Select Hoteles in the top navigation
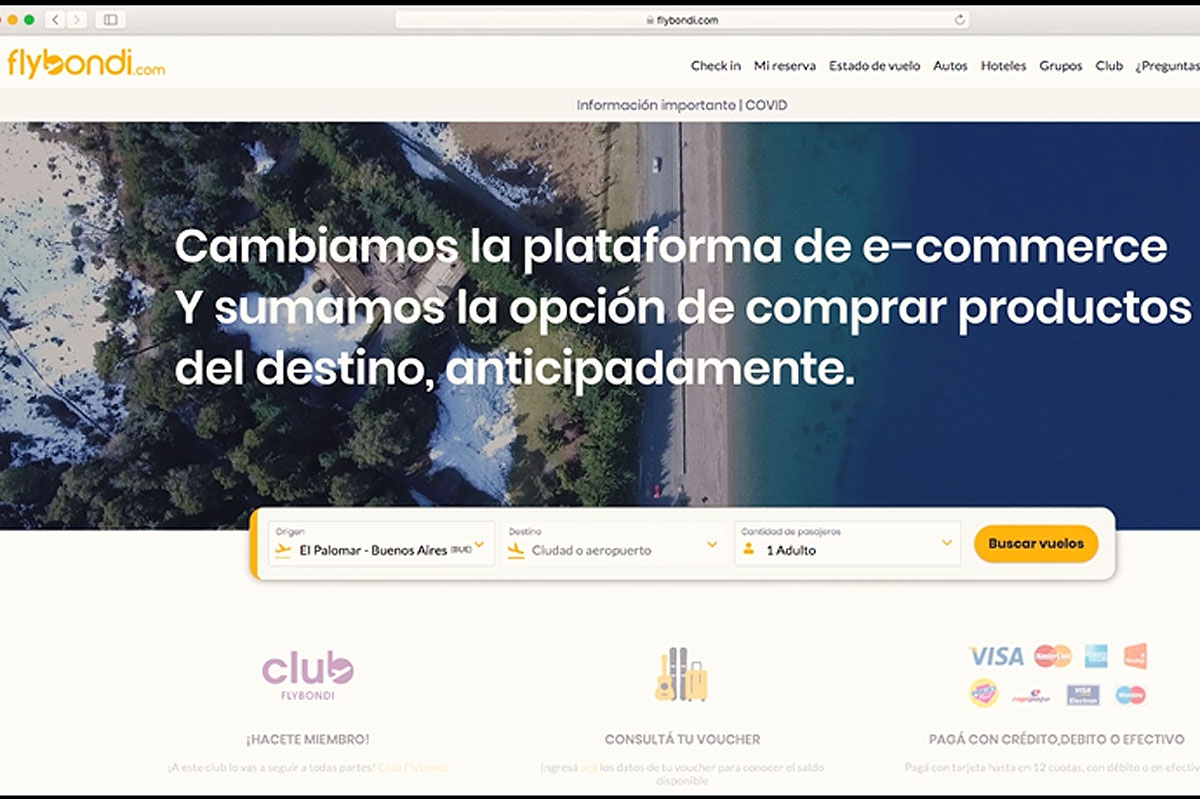The height and width of the screenshot is (799, 1200). [x=1003, y=66]
